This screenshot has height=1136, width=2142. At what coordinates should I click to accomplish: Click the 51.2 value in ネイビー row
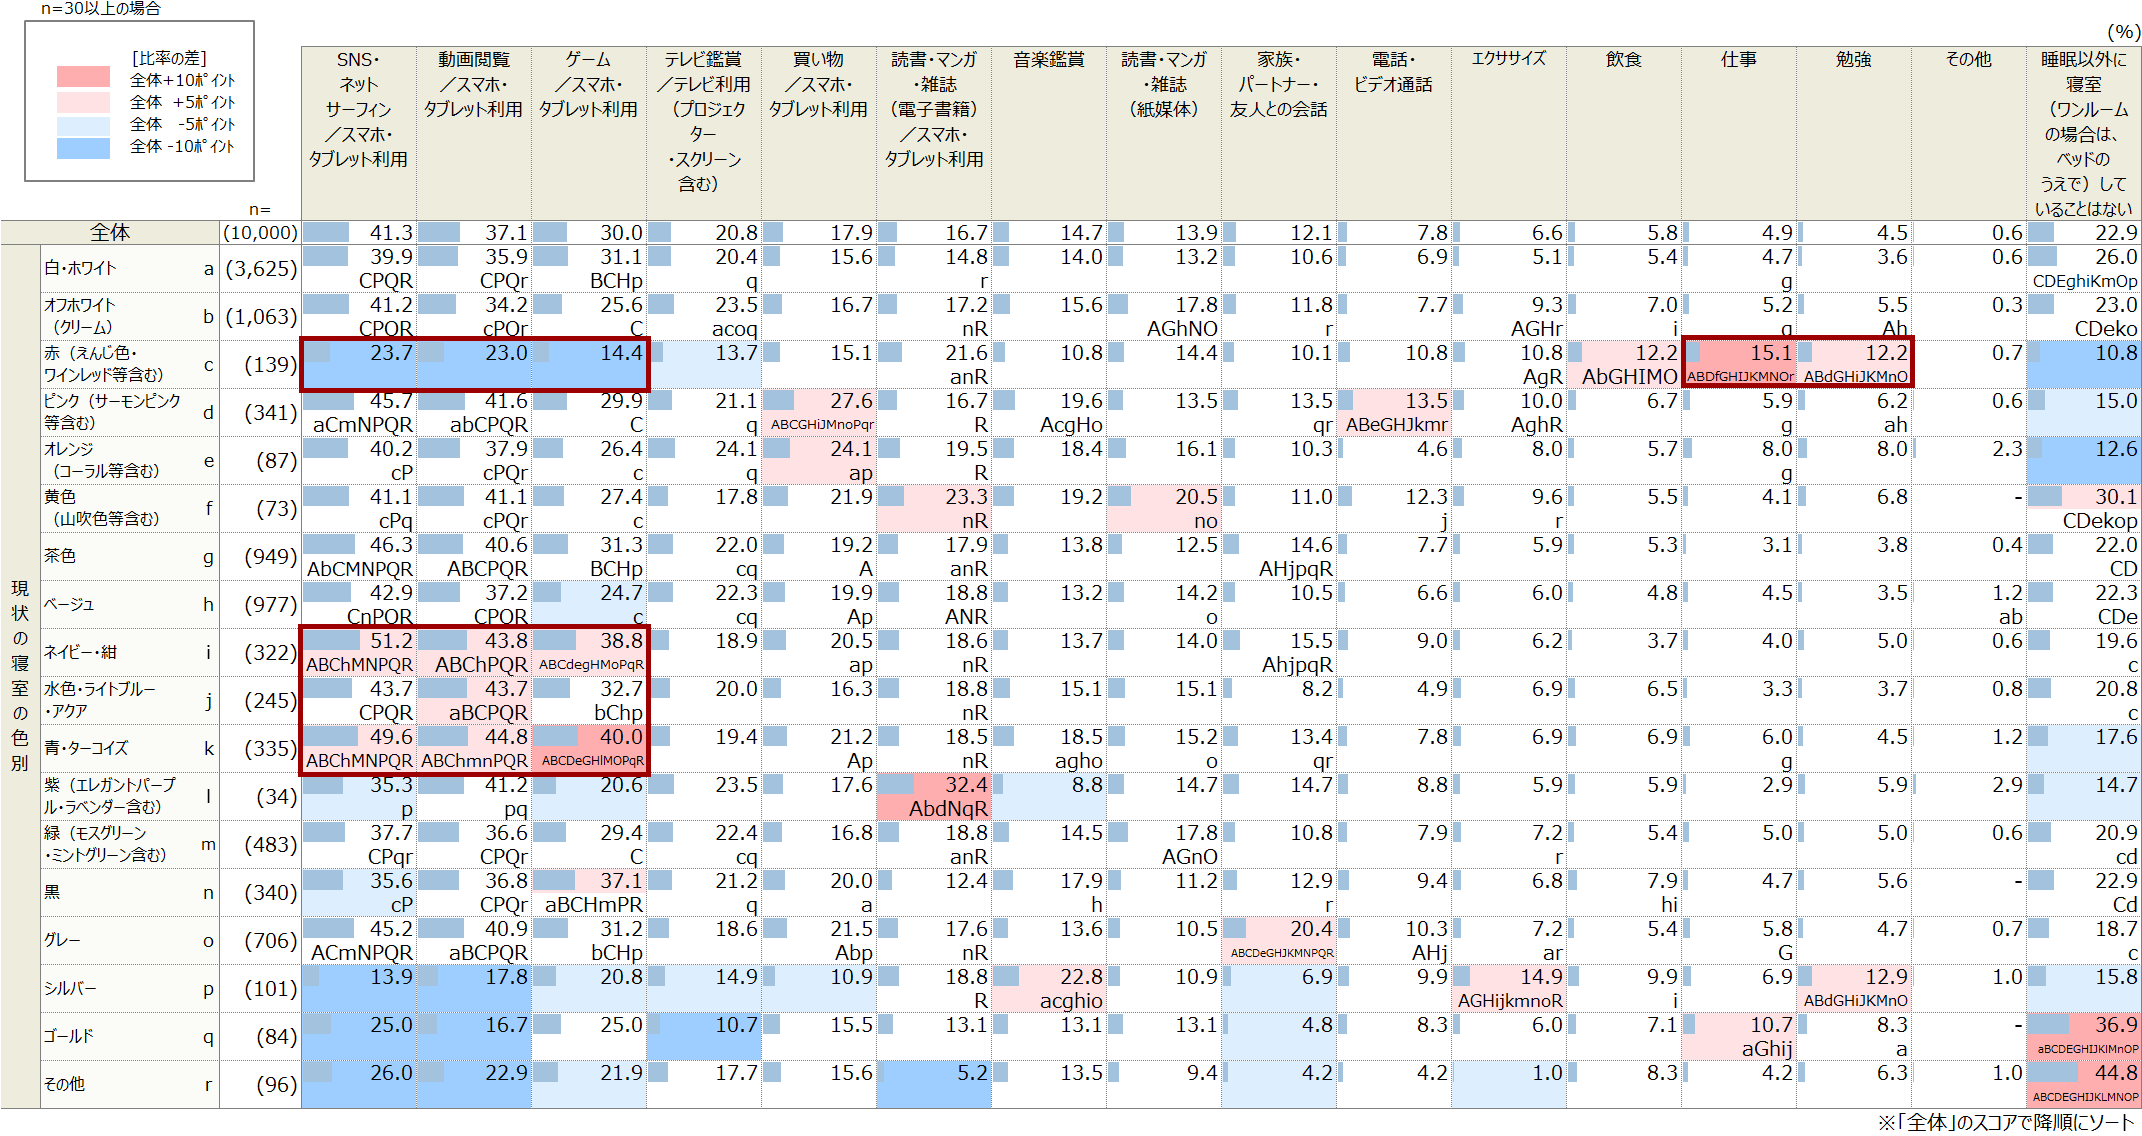pyautogui.click(x=391, y=641)
